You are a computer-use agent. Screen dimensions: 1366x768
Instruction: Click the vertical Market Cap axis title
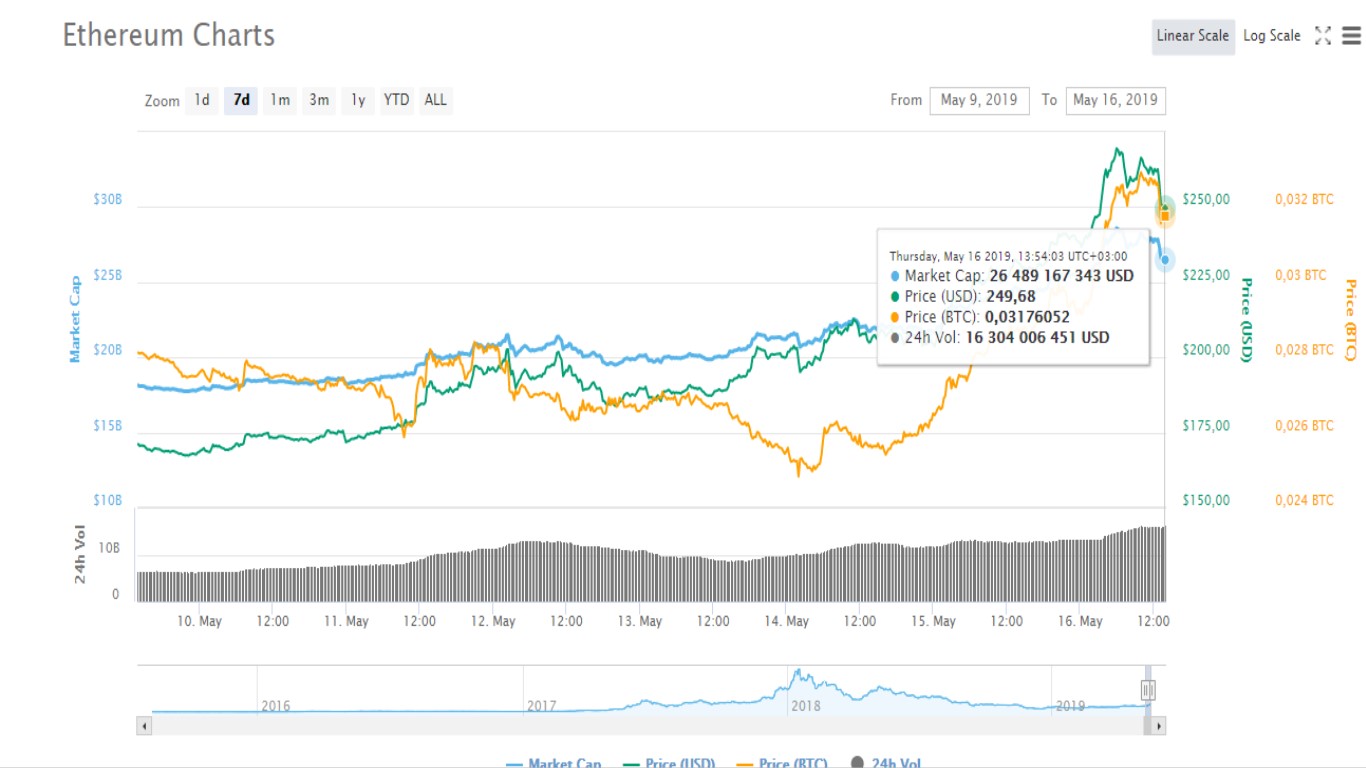(x=75, y=319)
